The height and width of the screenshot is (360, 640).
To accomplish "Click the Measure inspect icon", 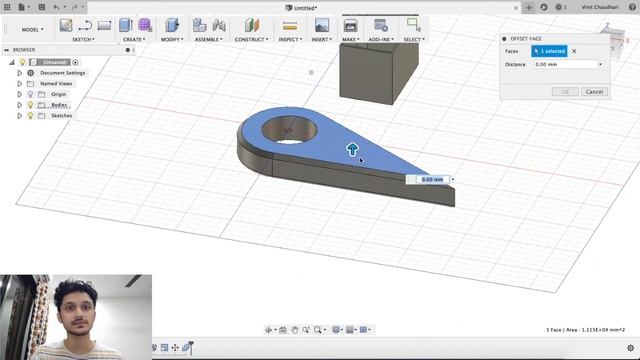I will (290, 26).
